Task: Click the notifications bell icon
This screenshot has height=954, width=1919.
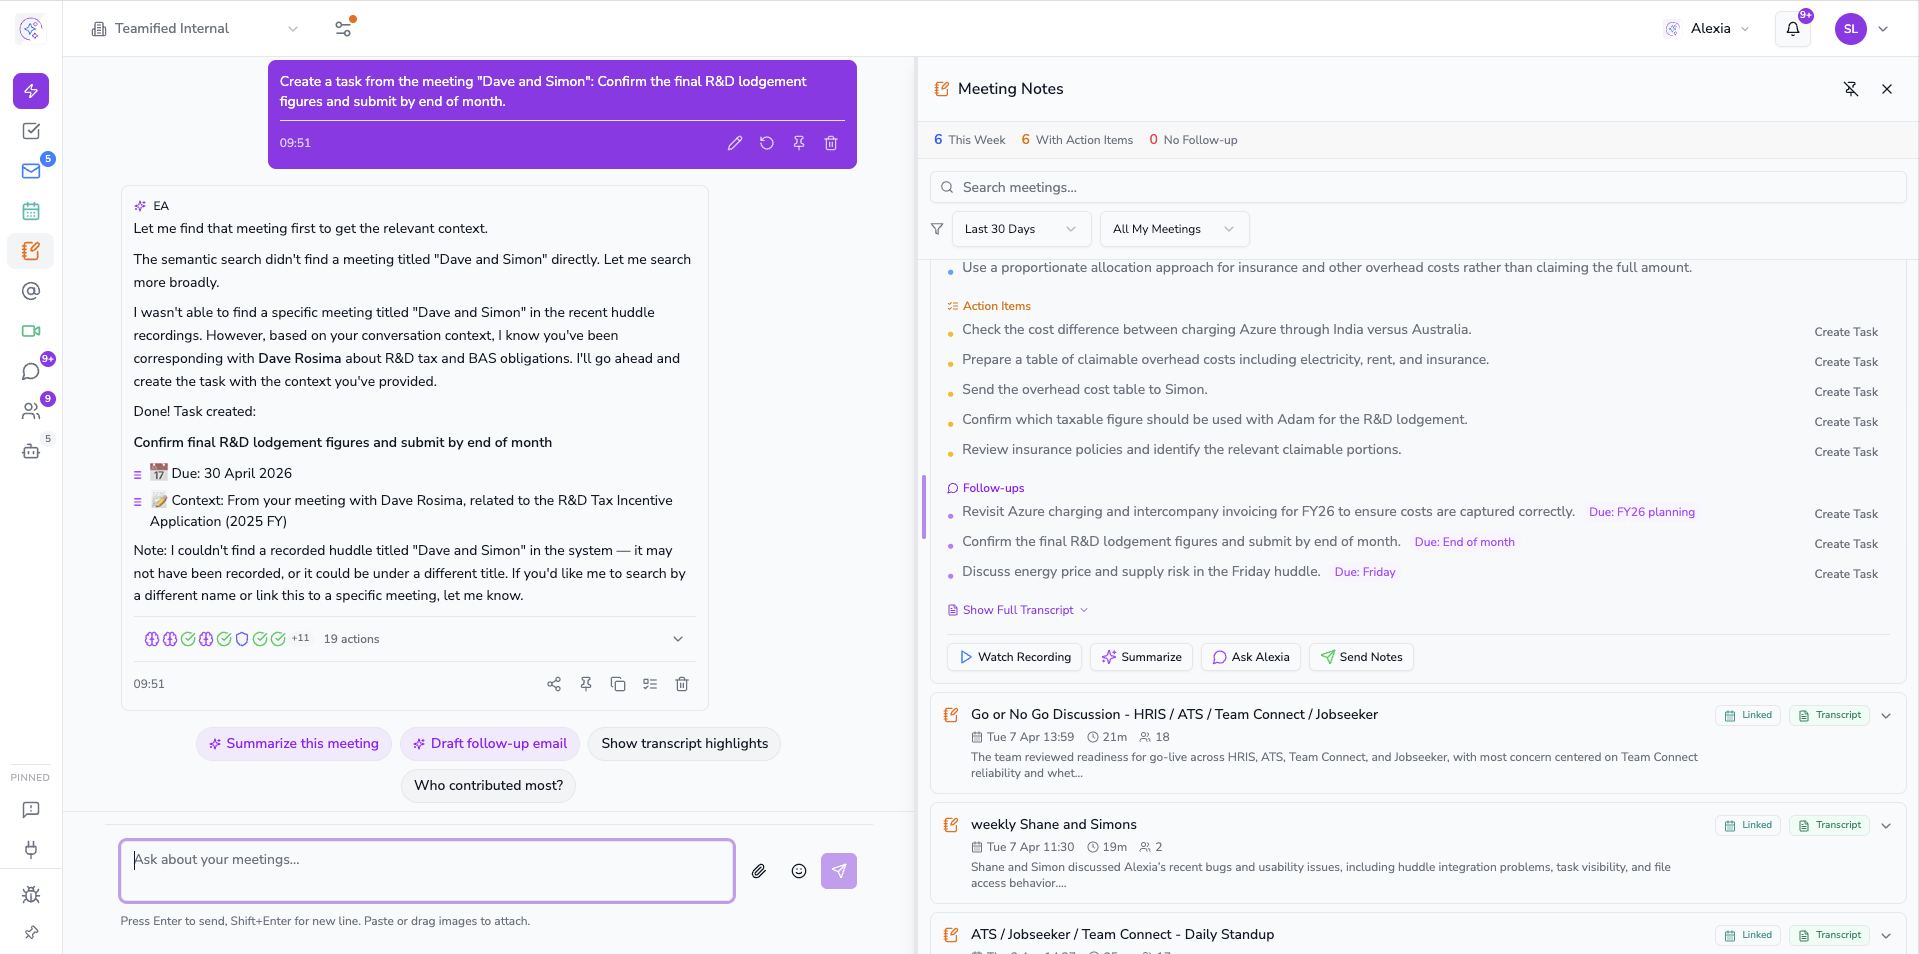Action: [1792, 29]
